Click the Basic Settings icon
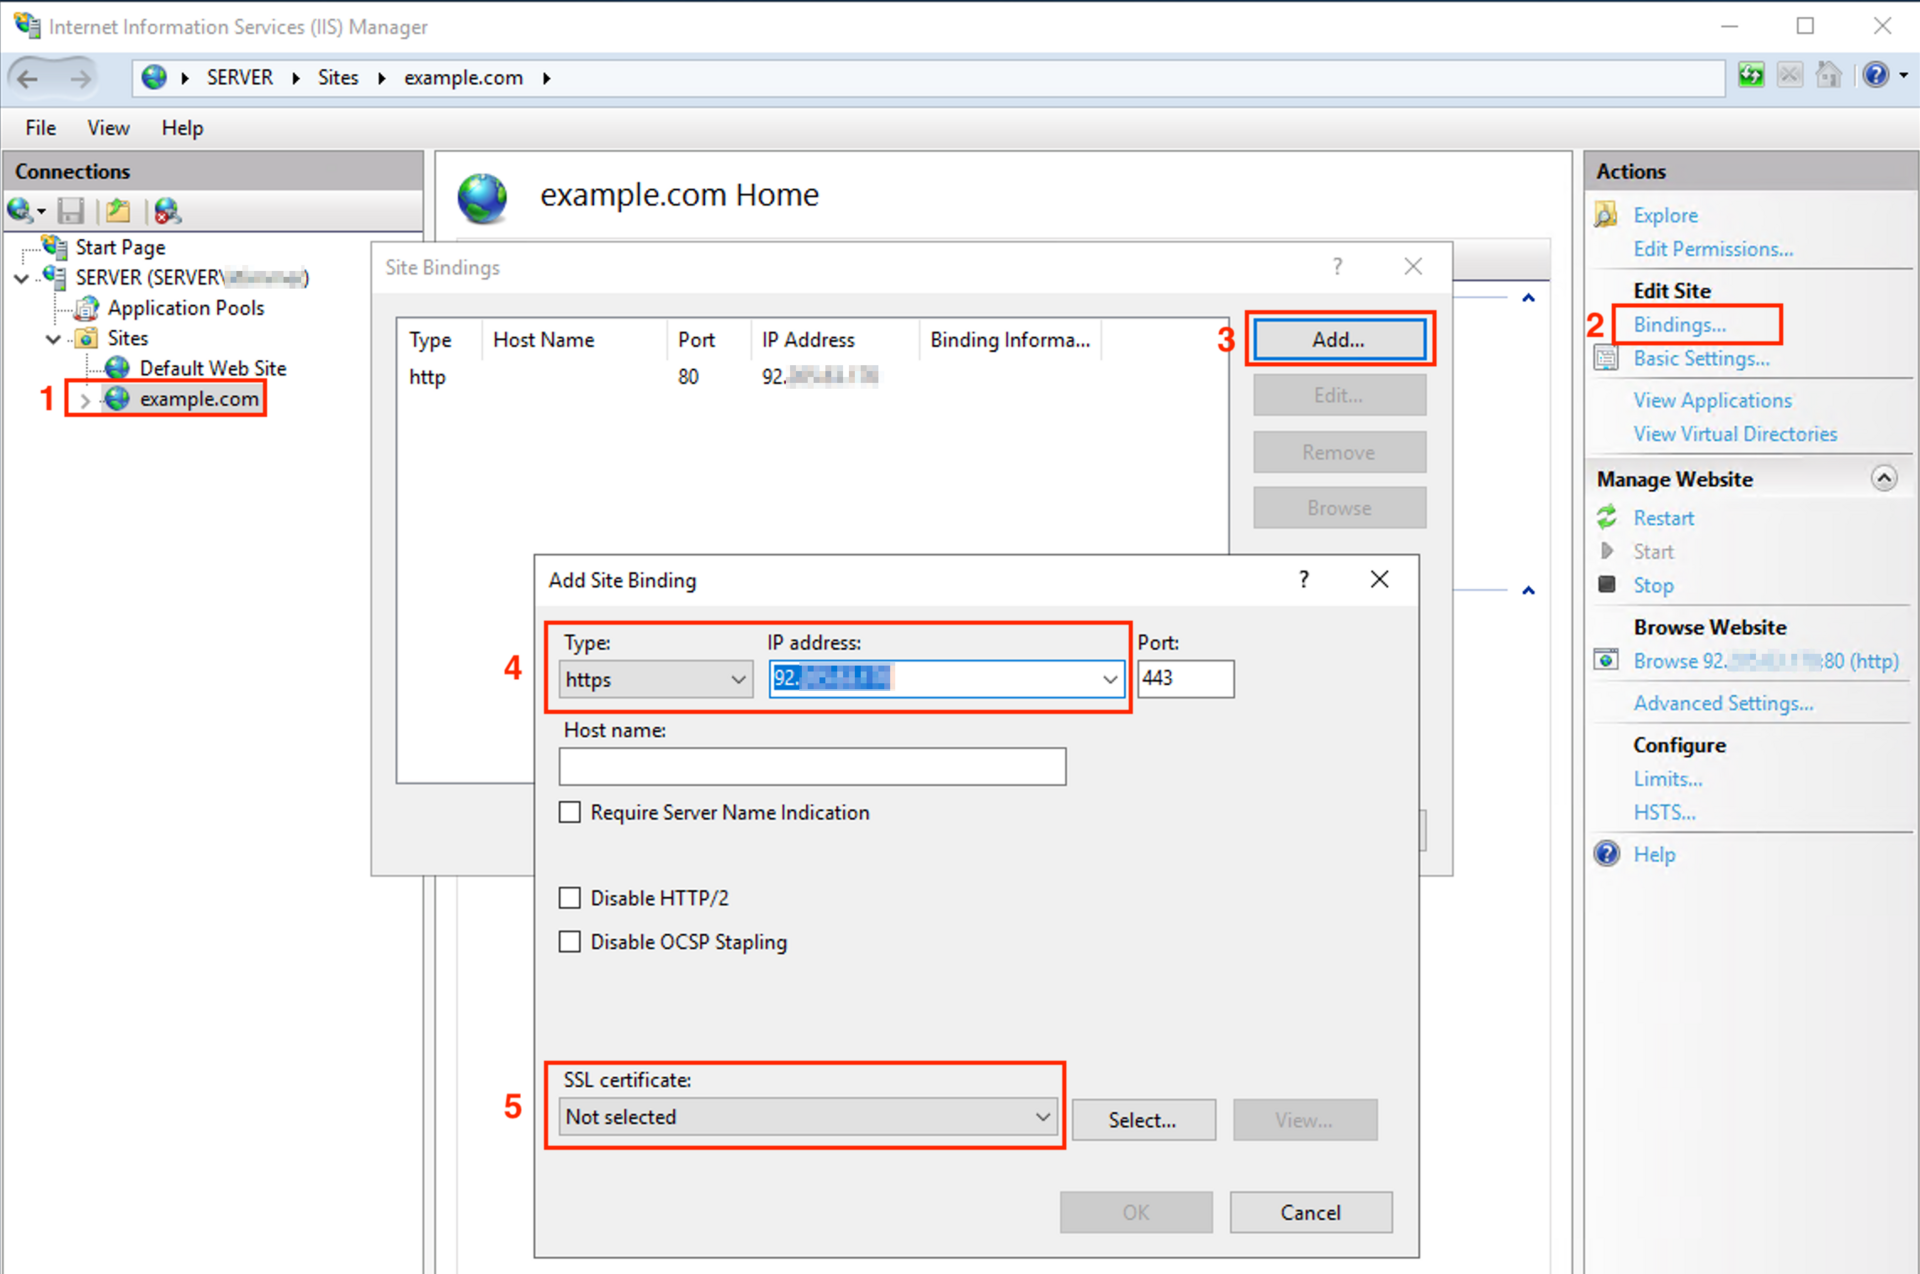The image size is (1920, 1274). (x=1606, y=358)
